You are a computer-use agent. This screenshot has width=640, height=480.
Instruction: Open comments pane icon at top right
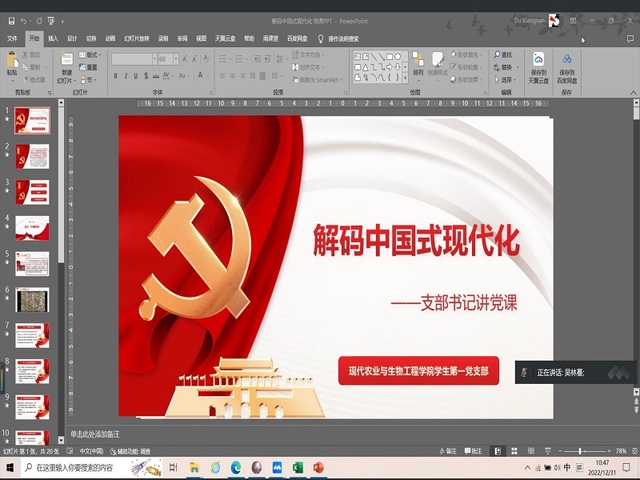click(630, 39)
